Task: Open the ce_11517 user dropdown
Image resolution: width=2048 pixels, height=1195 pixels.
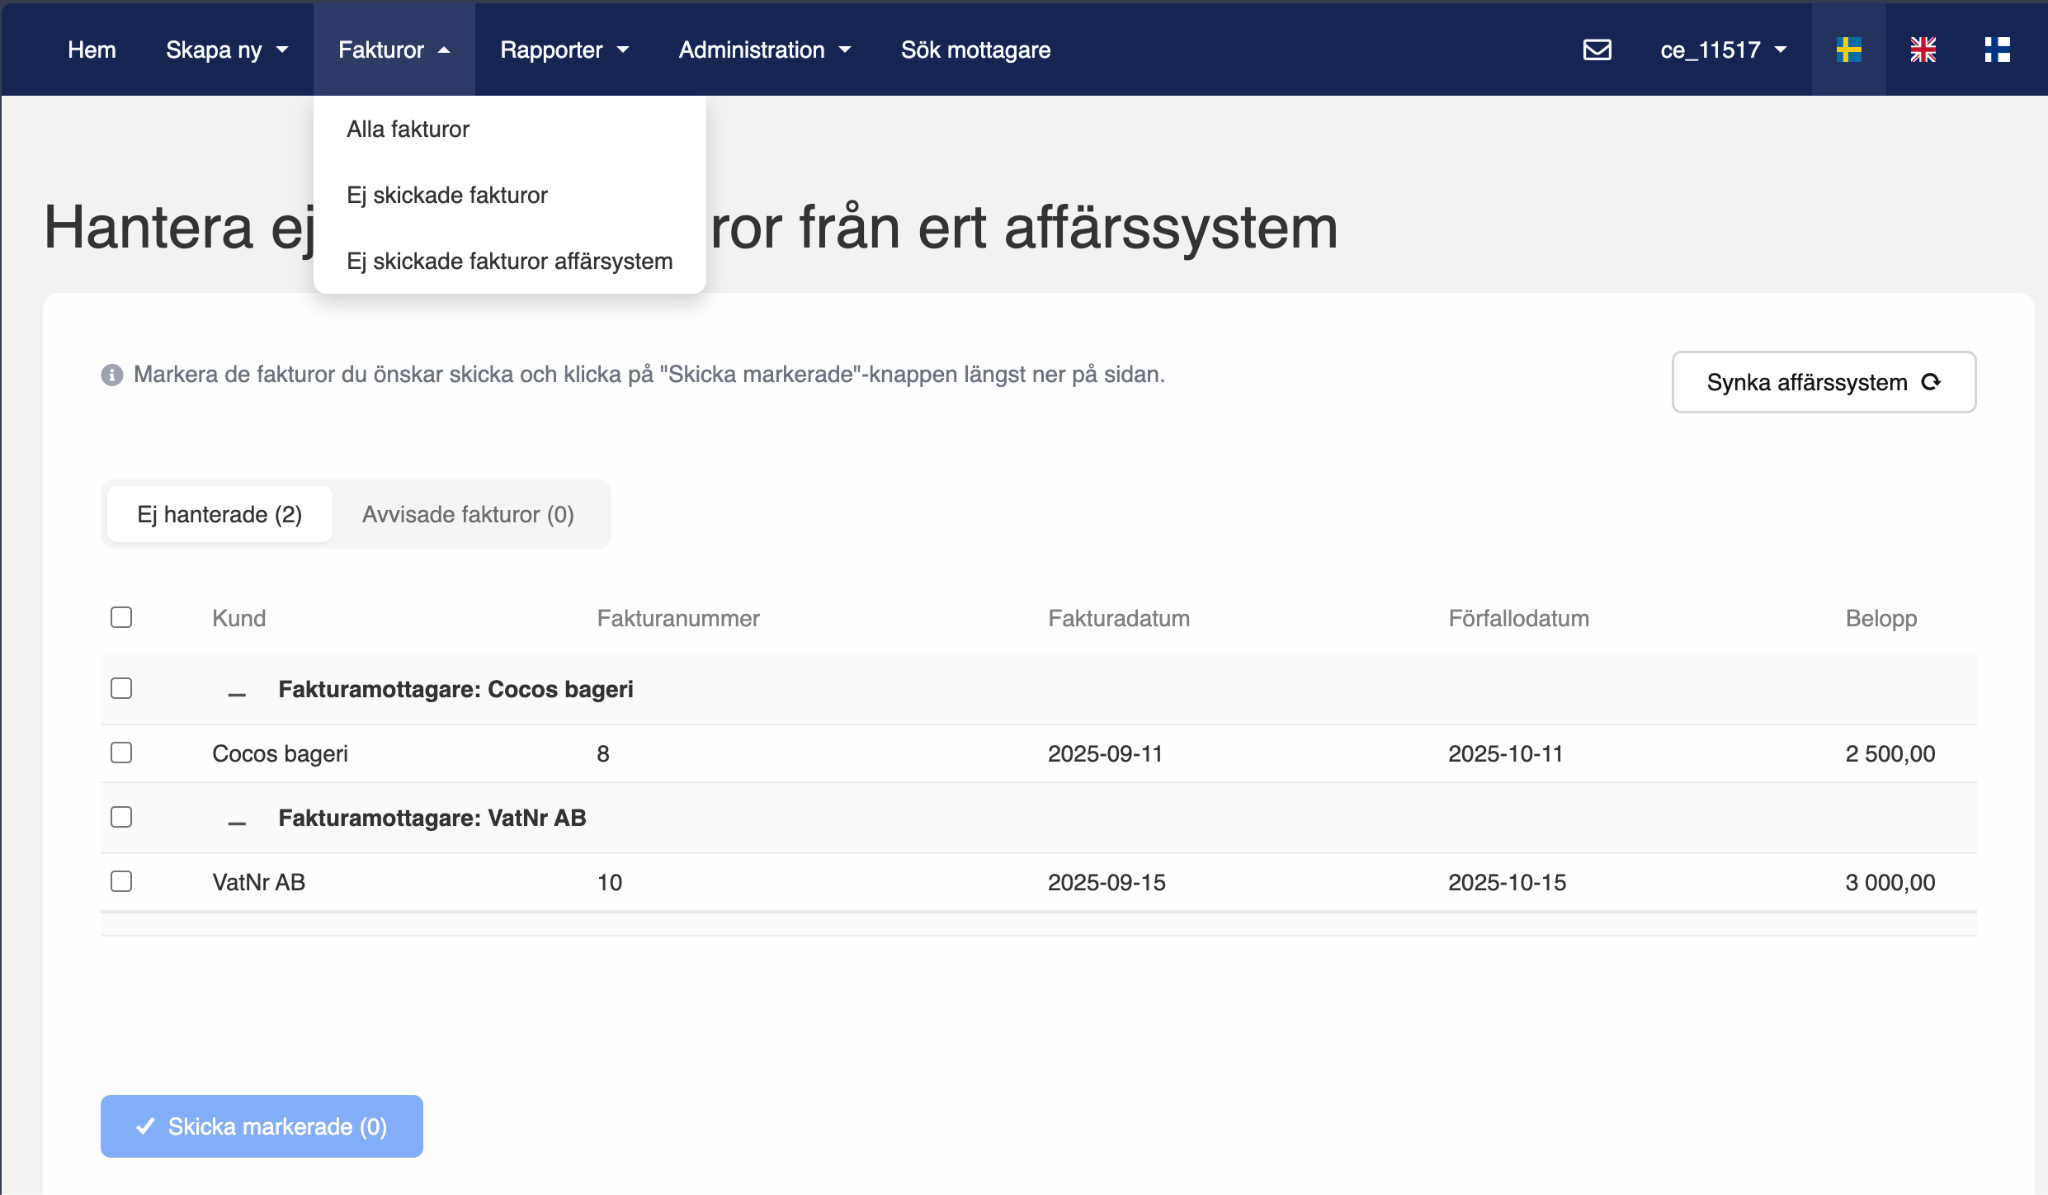Action: [1722, 50]
